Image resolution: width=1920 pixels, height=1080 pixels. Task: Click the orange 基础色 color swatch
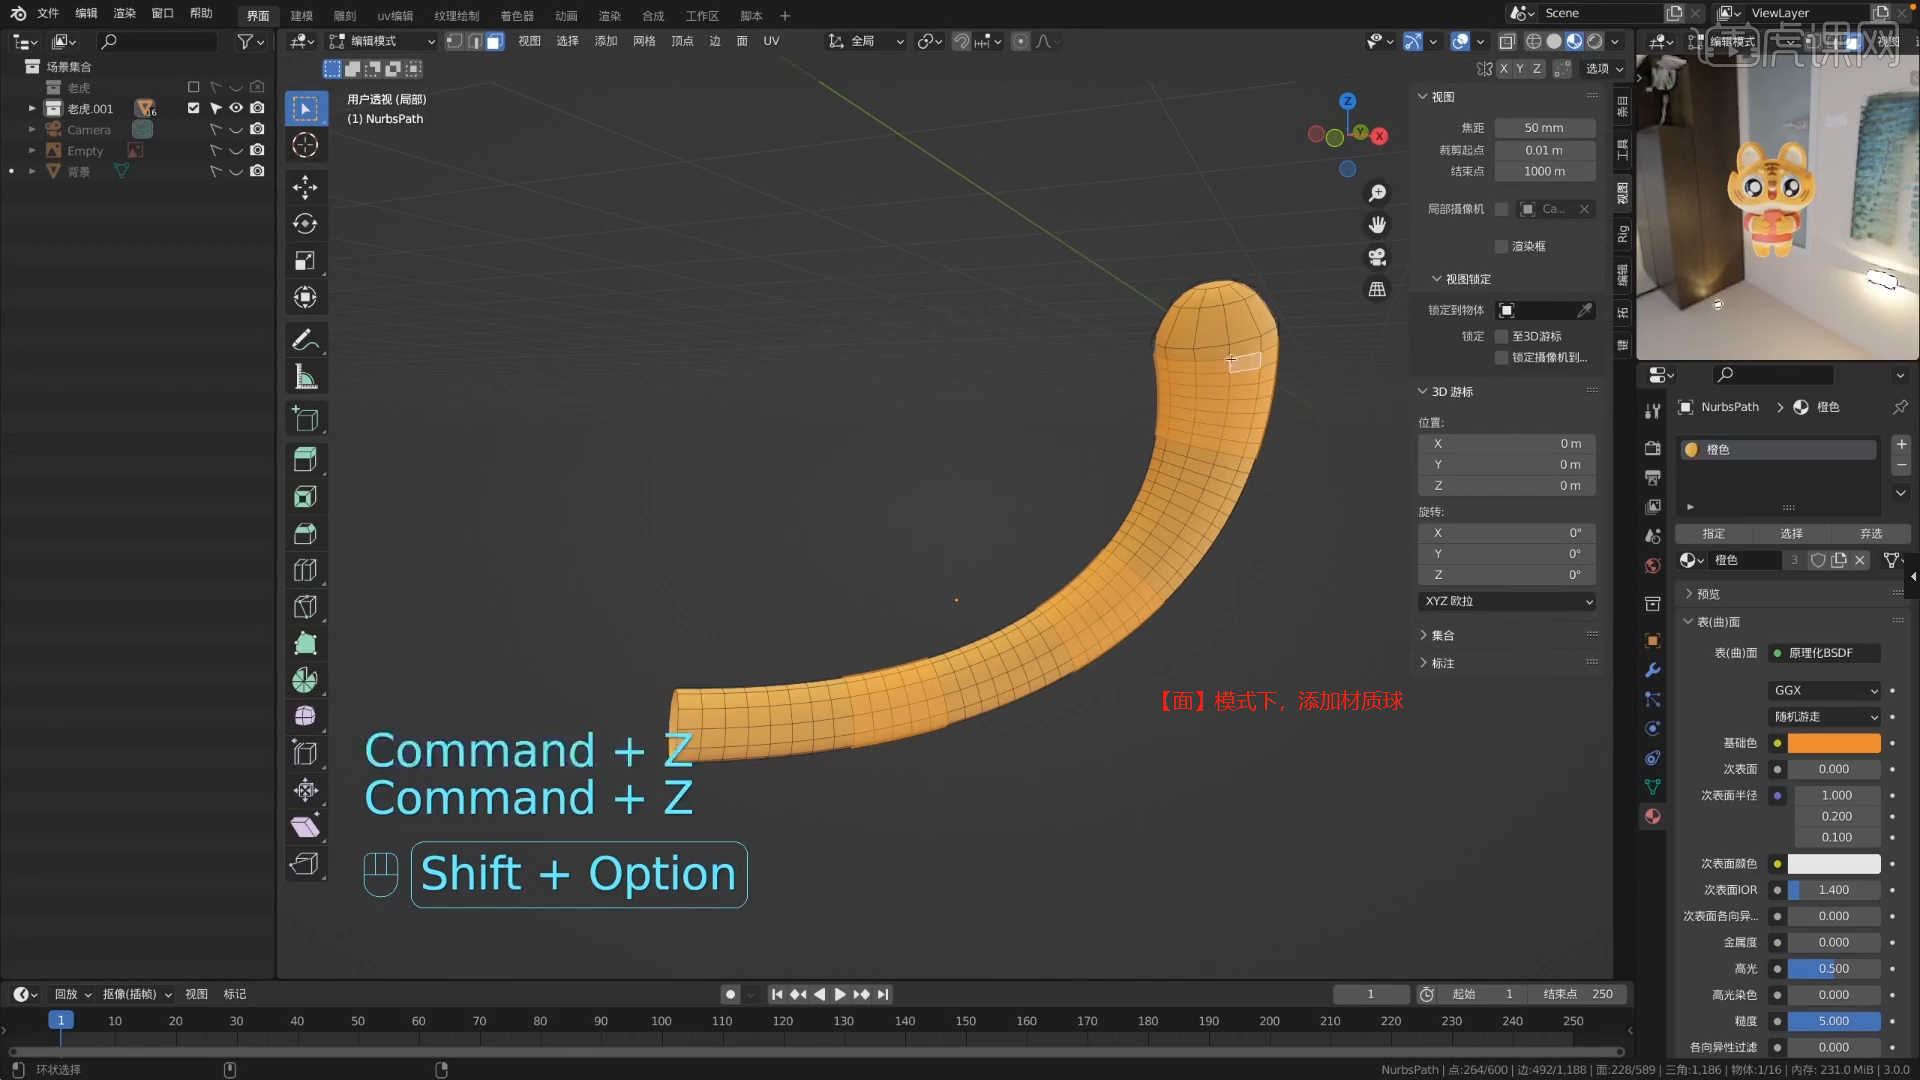click(1833, 743)
